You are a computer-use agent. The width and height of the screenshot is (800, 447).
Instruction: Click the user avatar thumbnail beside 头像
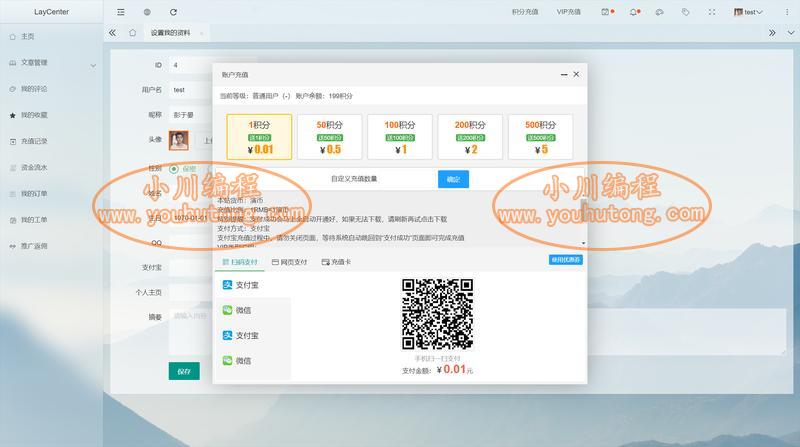click(179, 140)
